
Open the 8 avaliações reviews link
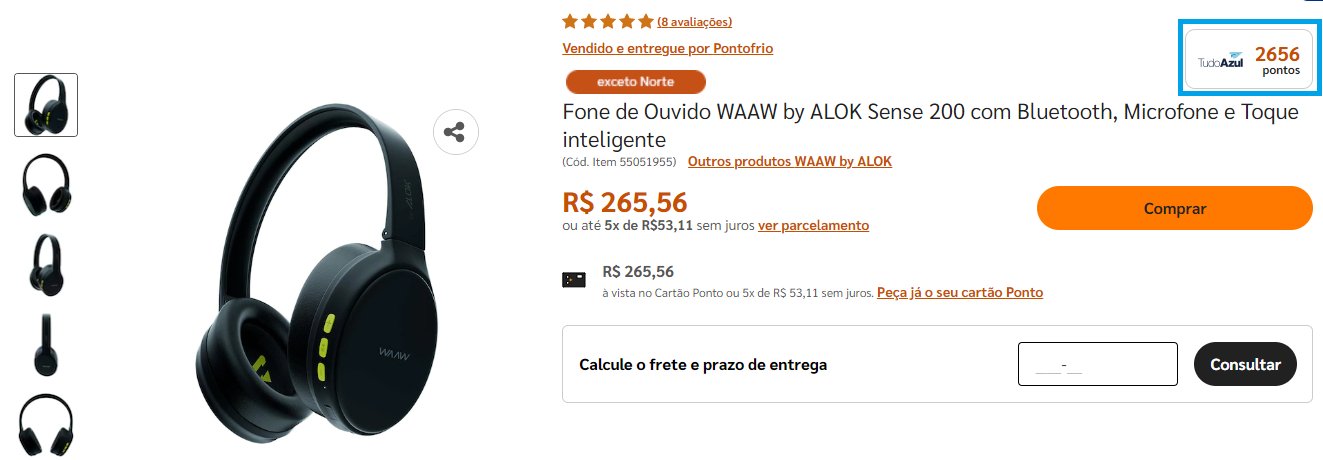[x=695, y=22]
